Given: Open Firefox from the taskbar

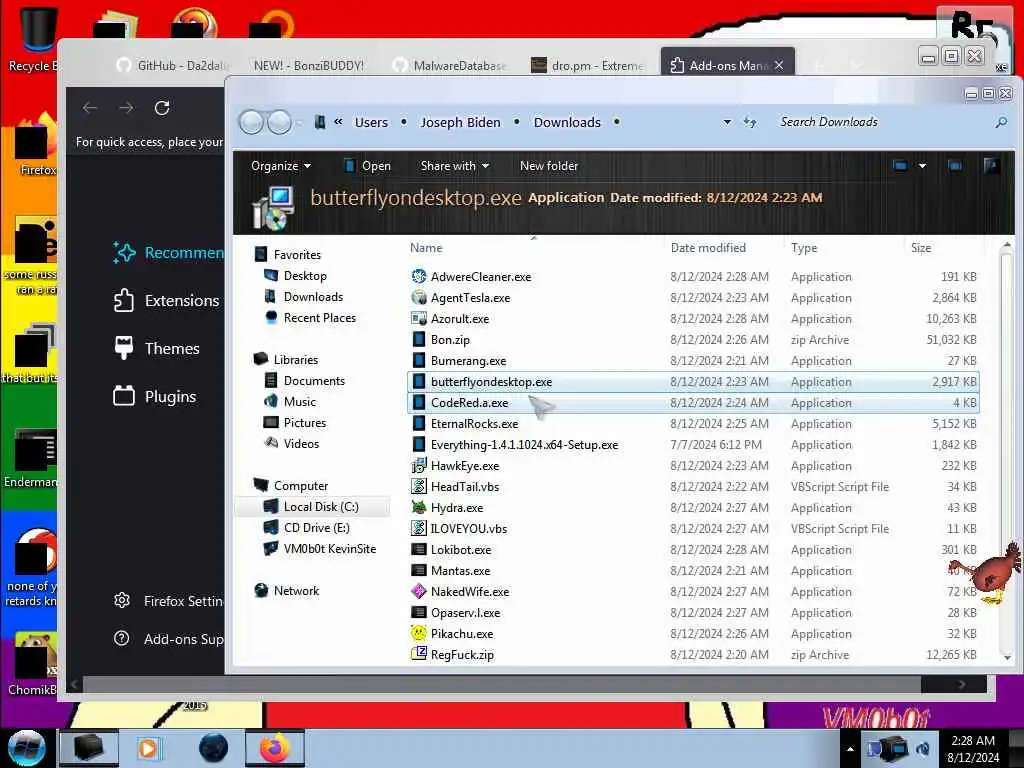Looking at the screenshot, I should pos(274,748).
